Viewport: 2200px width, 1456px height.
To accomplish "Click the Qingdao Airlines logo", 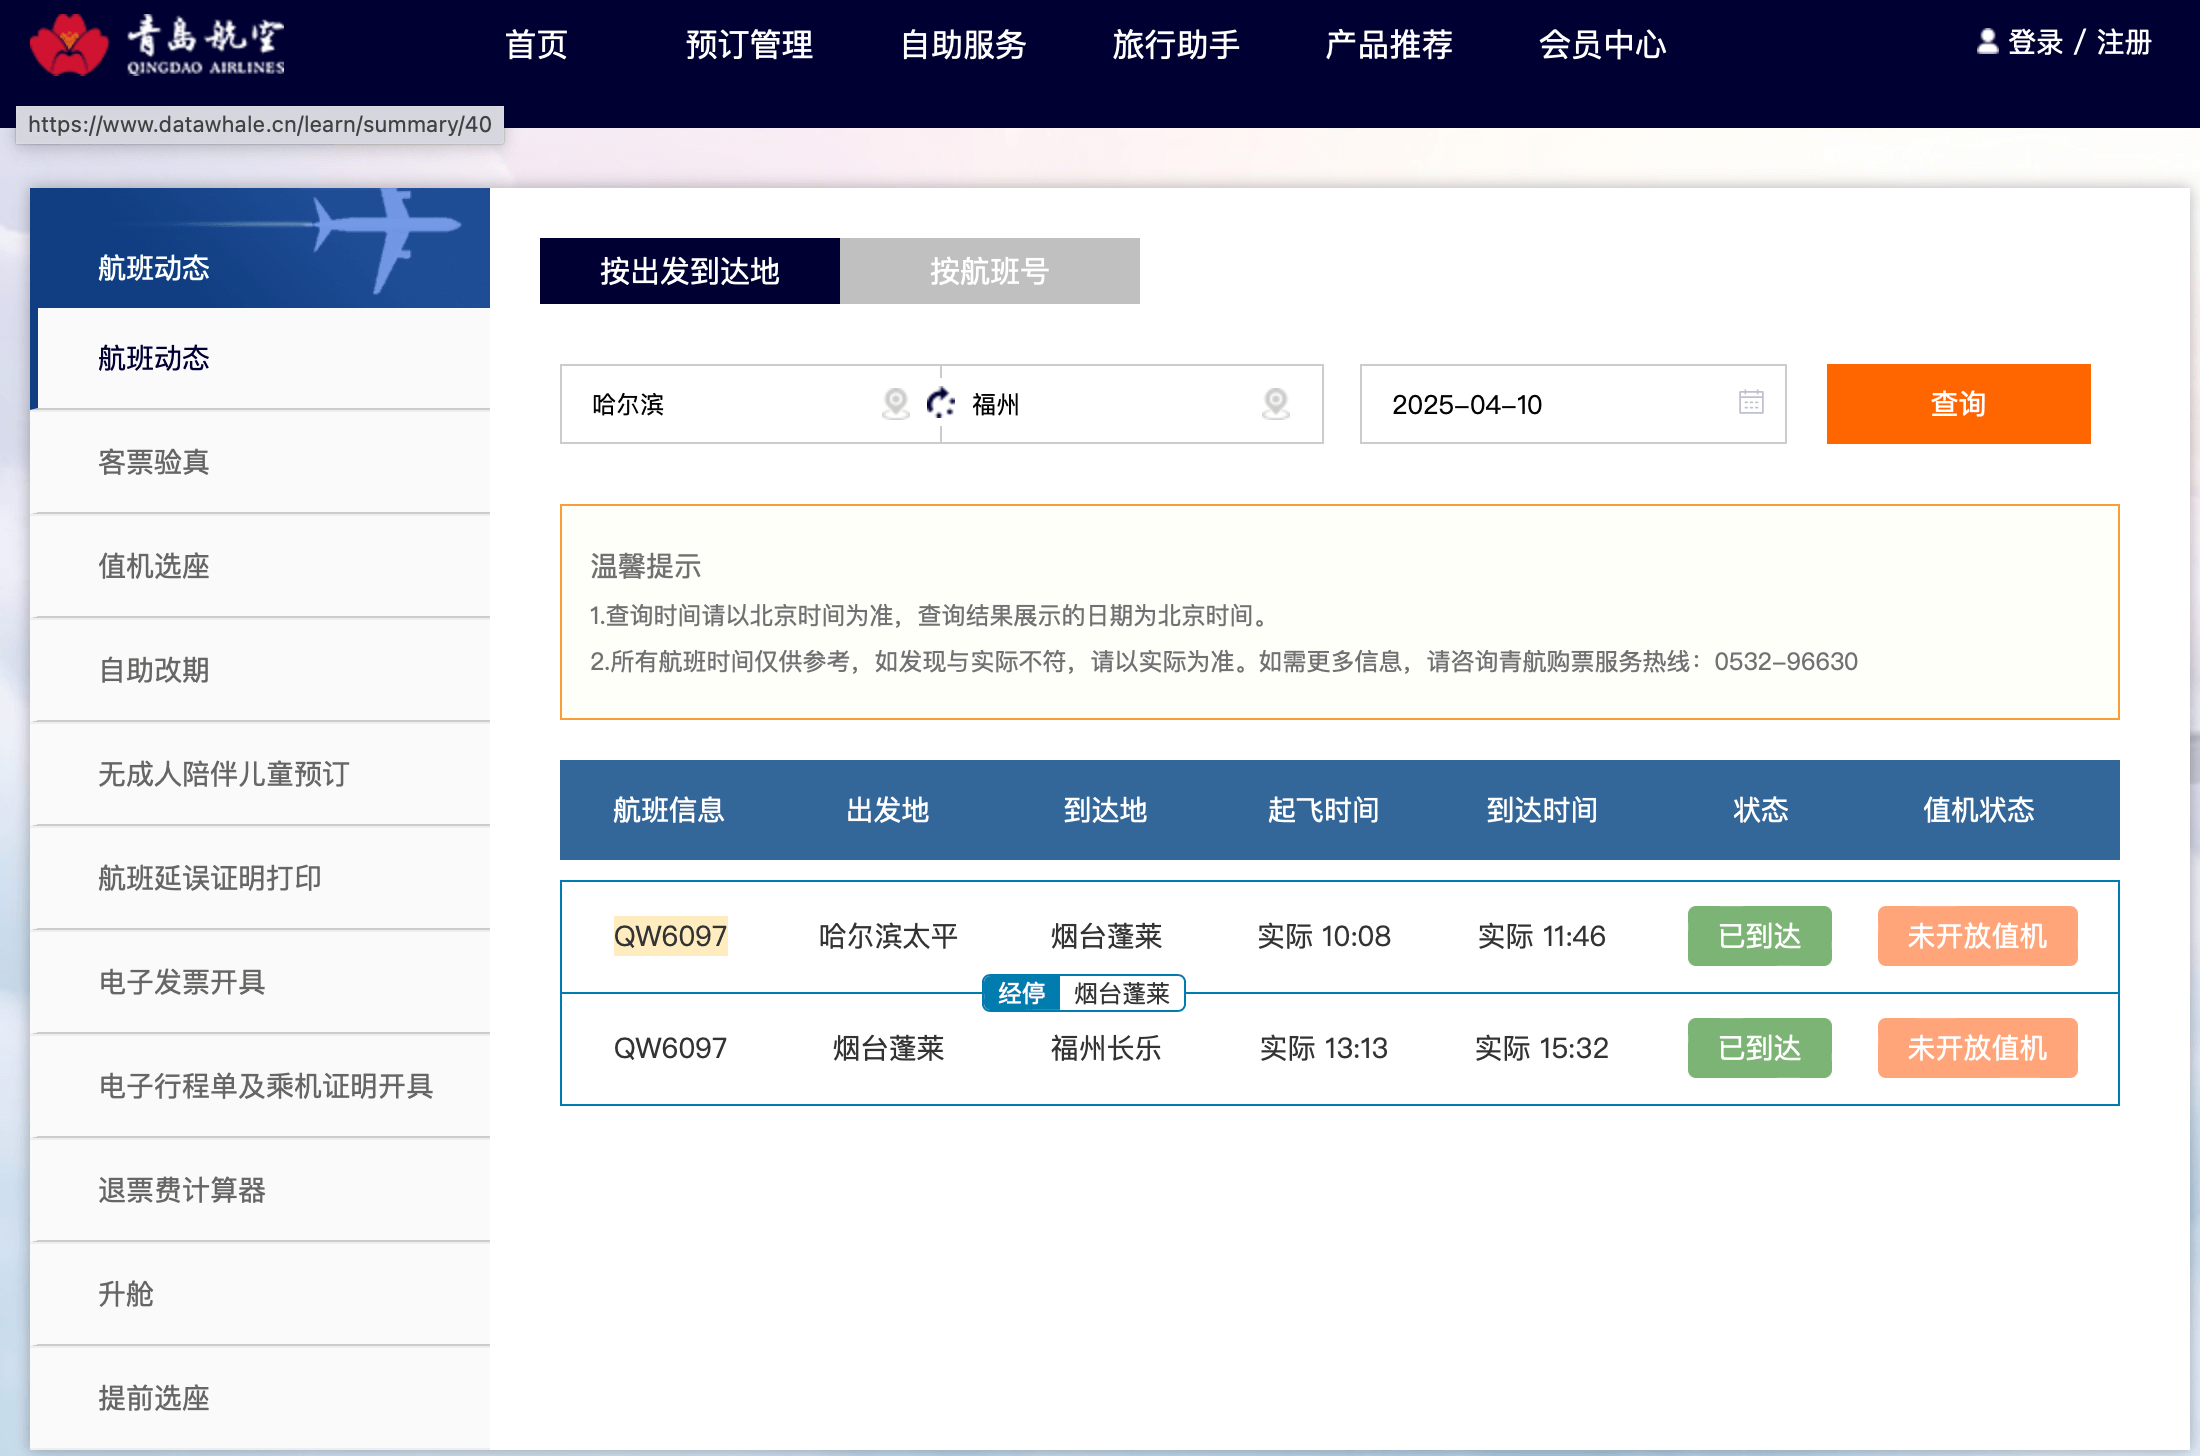I will (157, 45).
